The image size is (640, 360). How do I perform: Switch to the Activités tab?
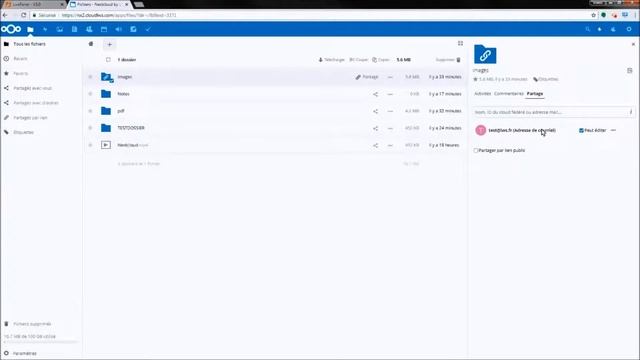[482, 93]
